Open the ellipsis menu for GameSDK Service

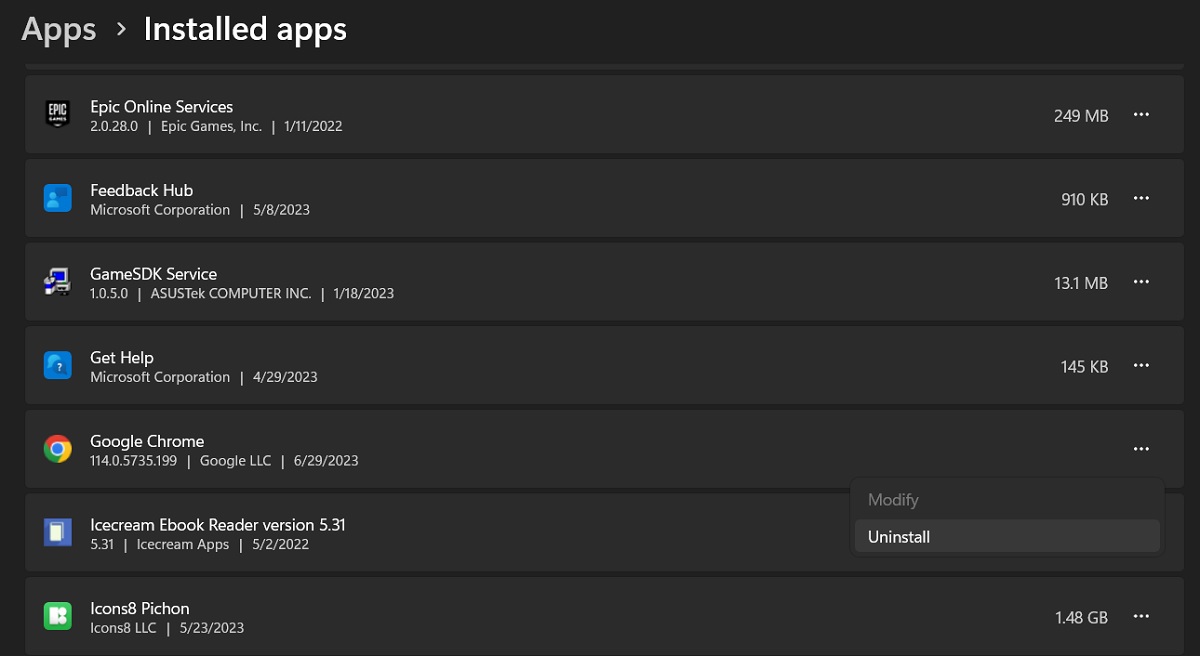point(1141,282)
